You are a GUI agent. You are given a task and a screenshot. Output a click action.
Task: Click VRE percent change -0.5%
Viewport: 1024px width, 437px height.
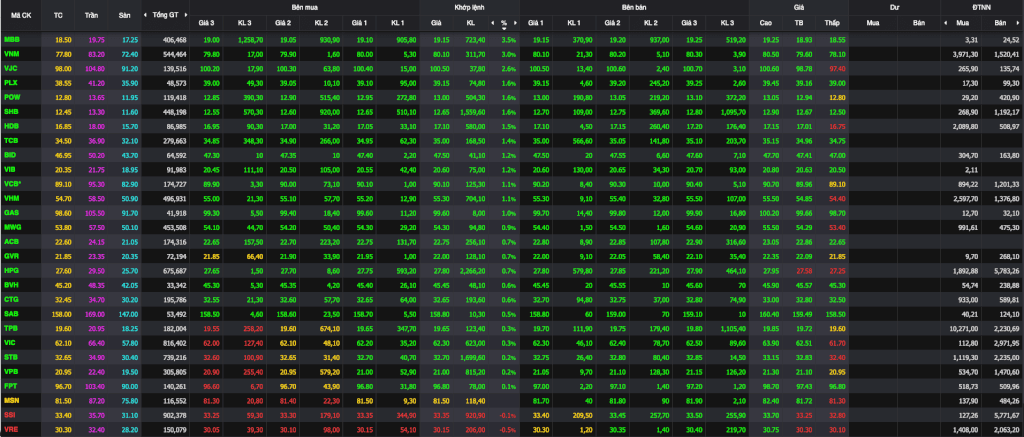click(507, 429)
